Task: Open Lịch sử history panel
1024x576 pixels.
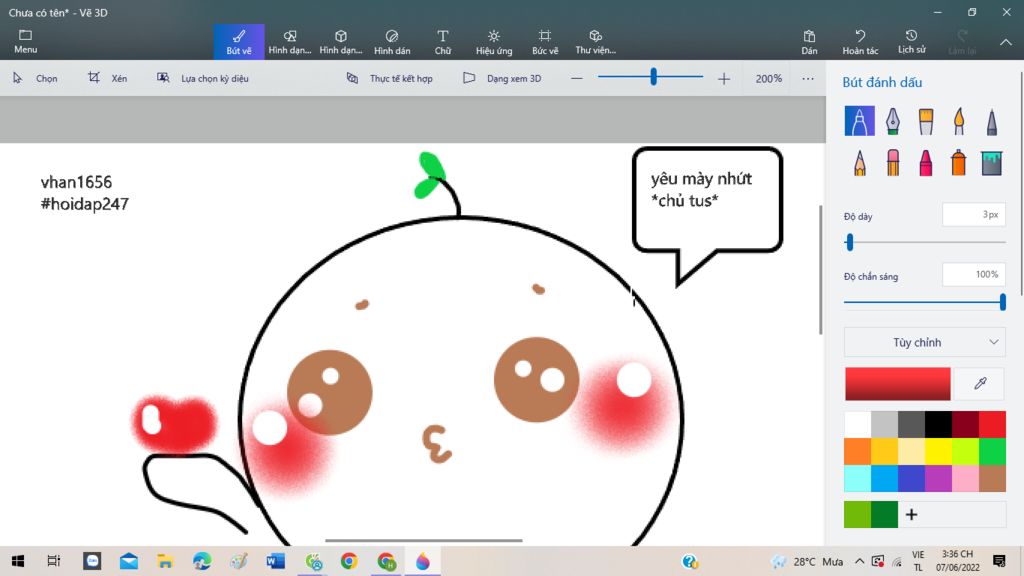Action: point(911,42)
